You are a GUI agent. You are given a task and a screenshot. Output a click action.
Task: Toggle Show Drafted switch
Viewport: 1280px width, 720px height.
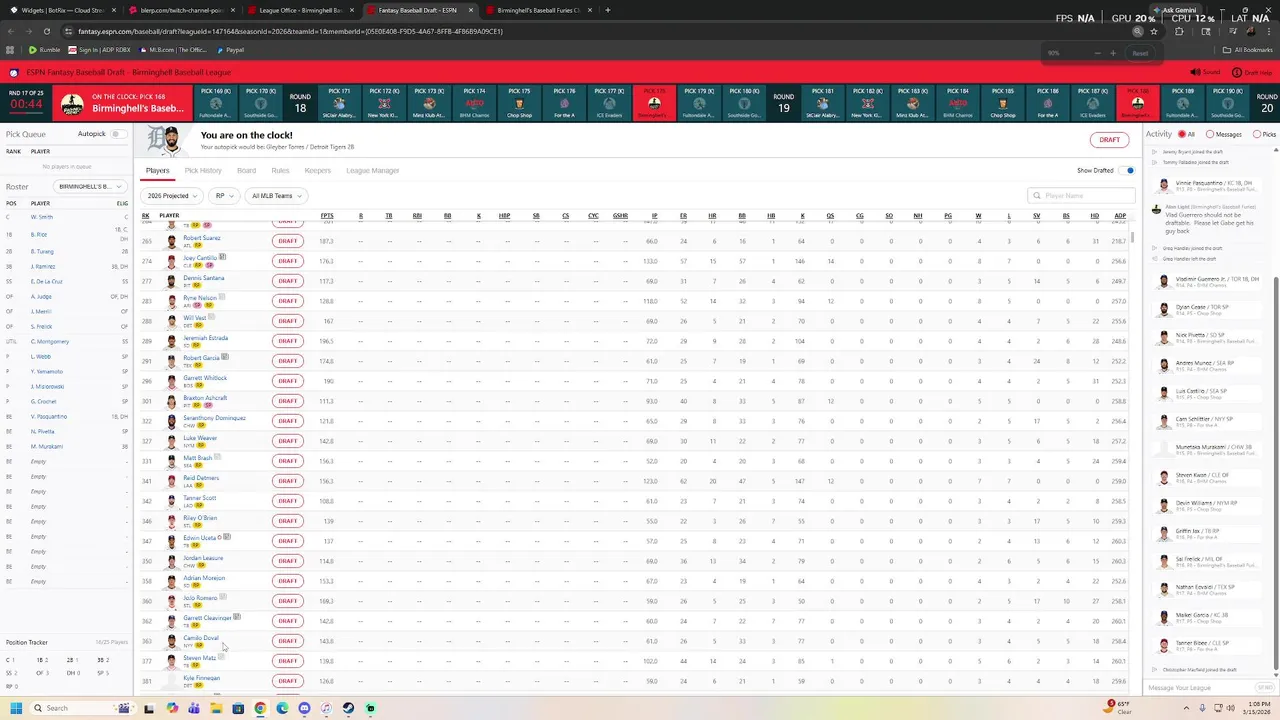point(1127,171)
